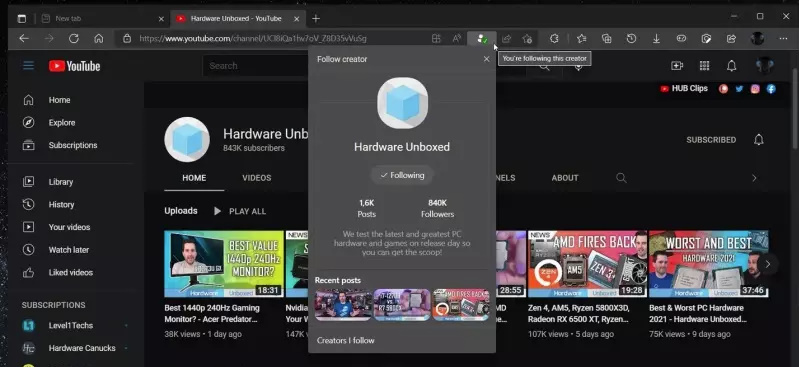Screen dimensions: 799x367
Task: Open the browser Downloads arrow icon
Action: click(x=656, y=39)
